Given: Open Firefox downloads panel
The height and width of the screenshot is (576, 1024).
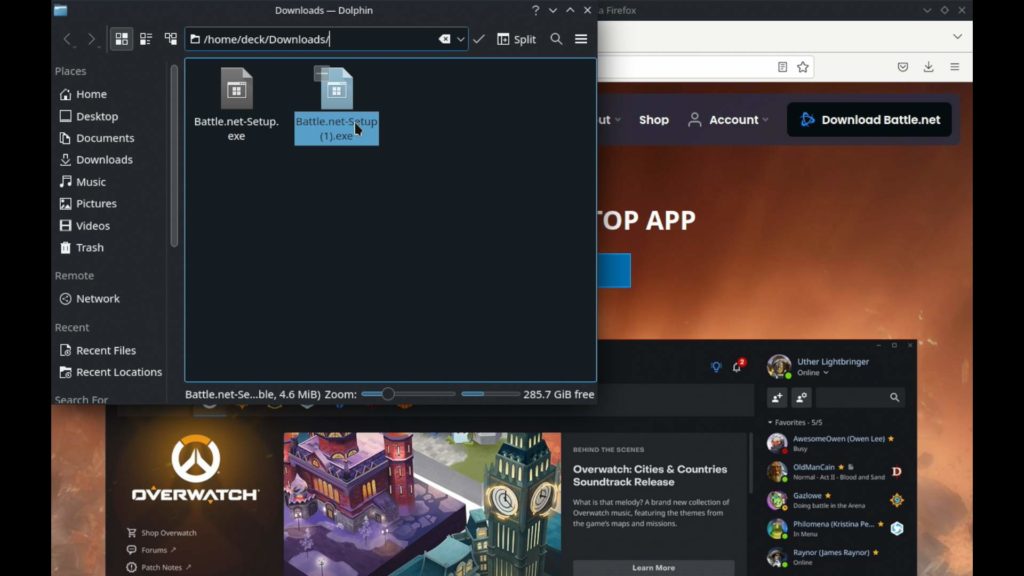Looking at the screenshot, I should coord(928,67).
